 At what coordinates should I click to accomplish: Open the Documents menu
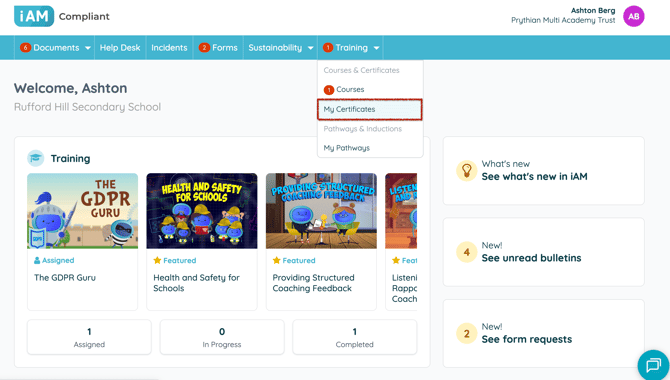[55, 47]
